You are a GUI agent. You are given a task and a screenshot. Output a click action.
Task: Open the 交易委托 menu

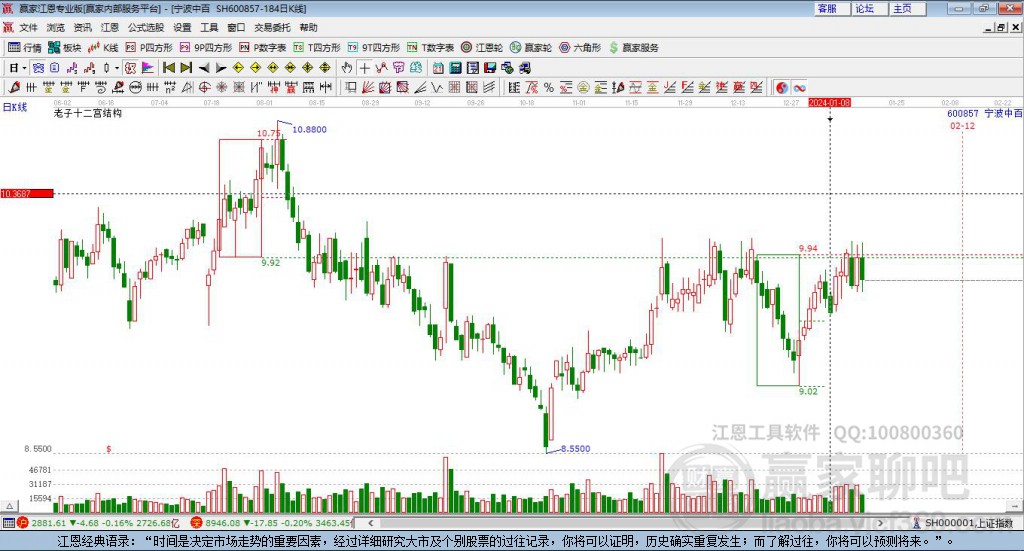pos(272,27)
